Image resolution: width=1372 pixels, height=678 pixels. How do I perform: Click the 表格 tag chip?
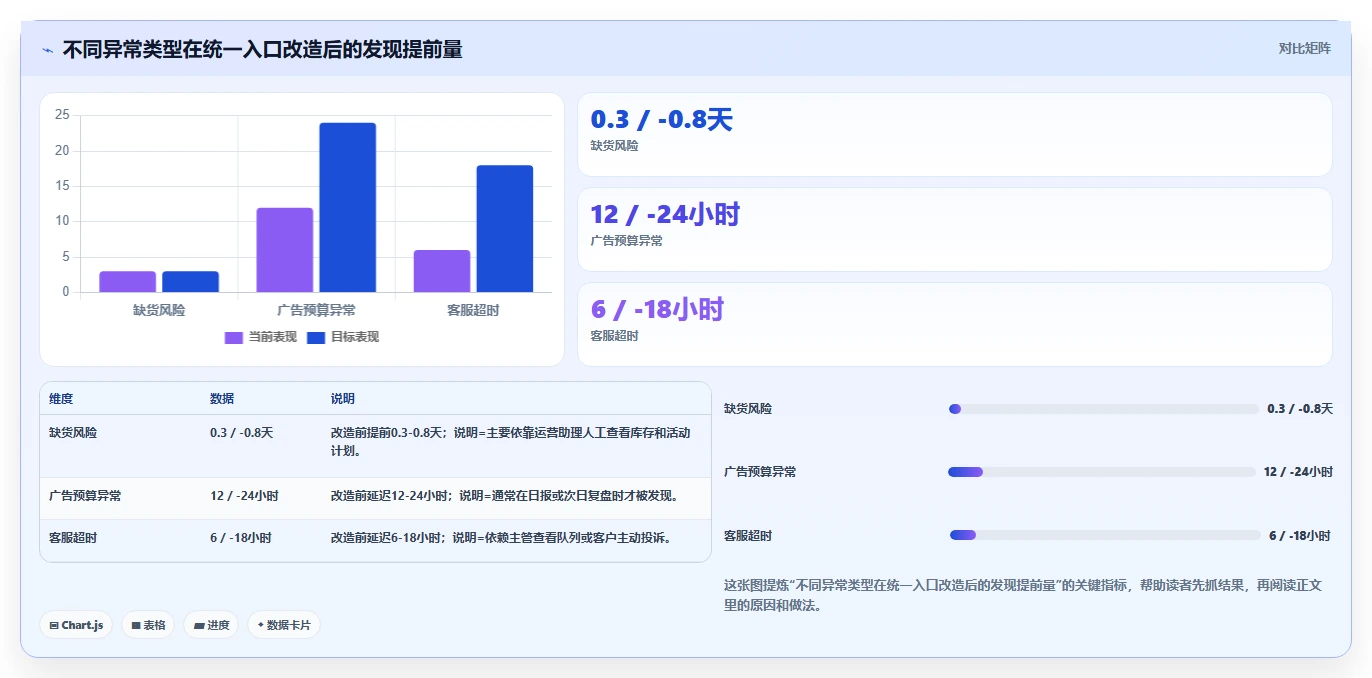tap(148, 625)
